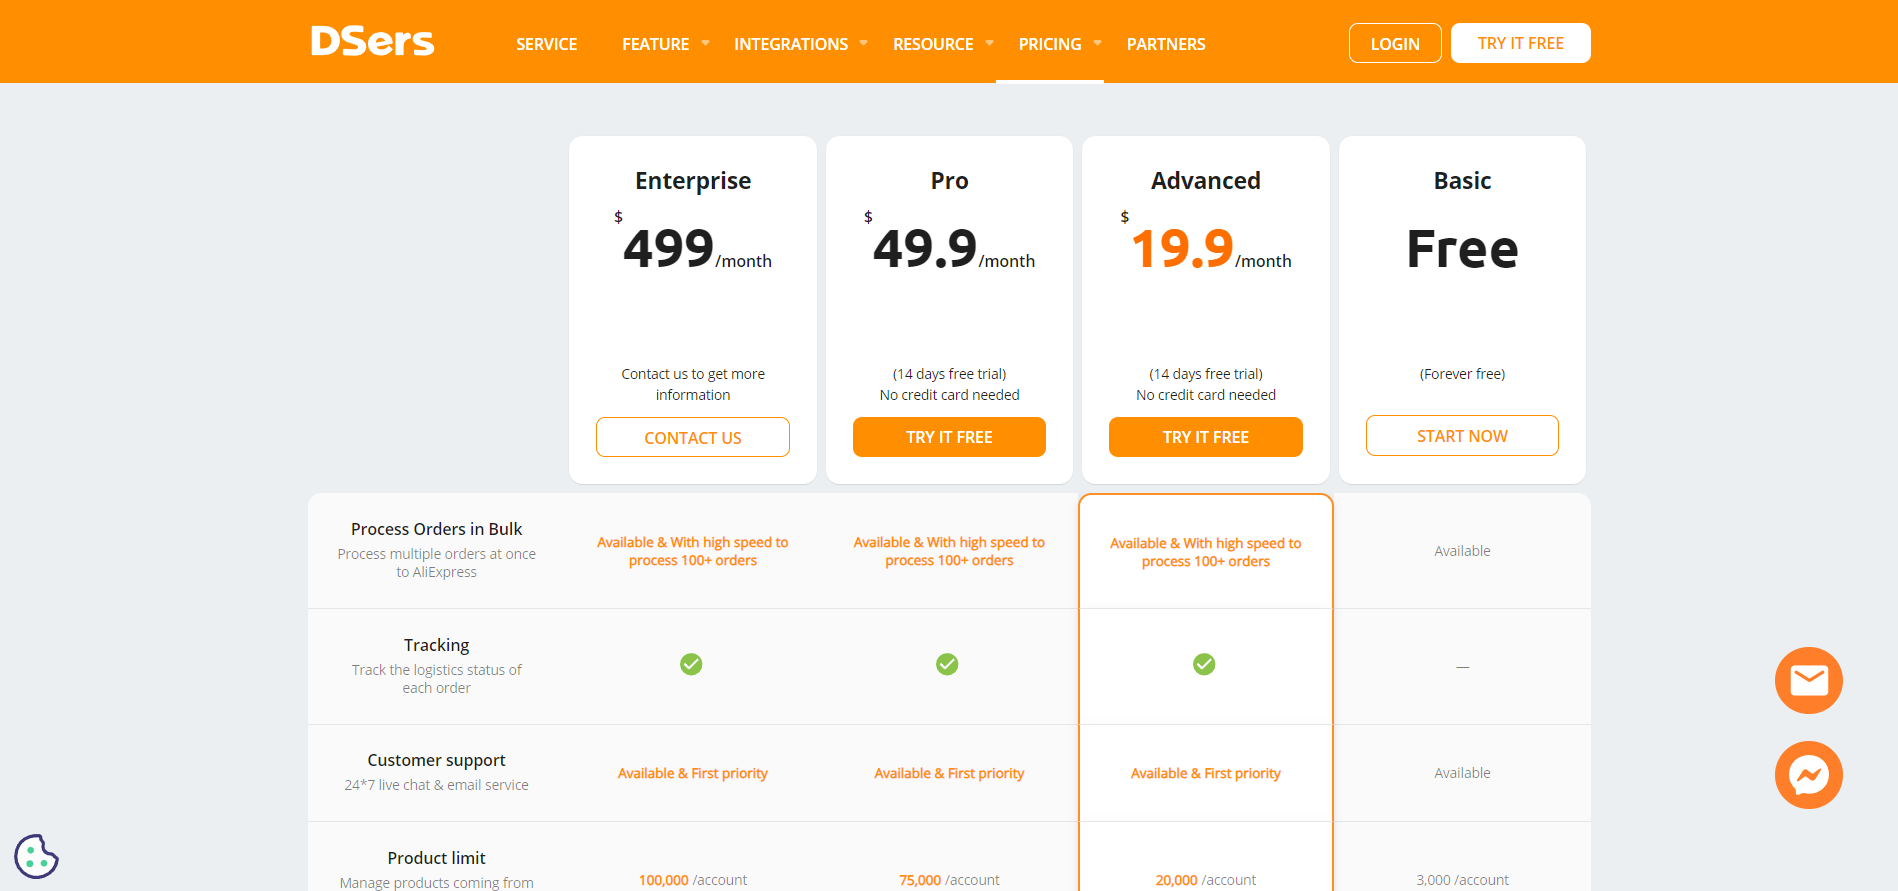Open the Messenger chat icon
Viewport: 1898px width, 891px height.
(1808, 775)
